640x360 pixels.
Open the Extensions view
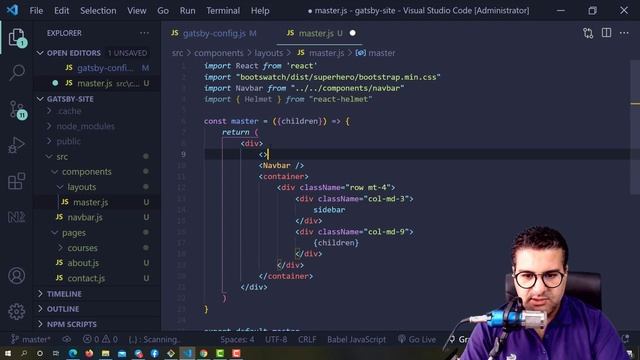click(17, 181)
